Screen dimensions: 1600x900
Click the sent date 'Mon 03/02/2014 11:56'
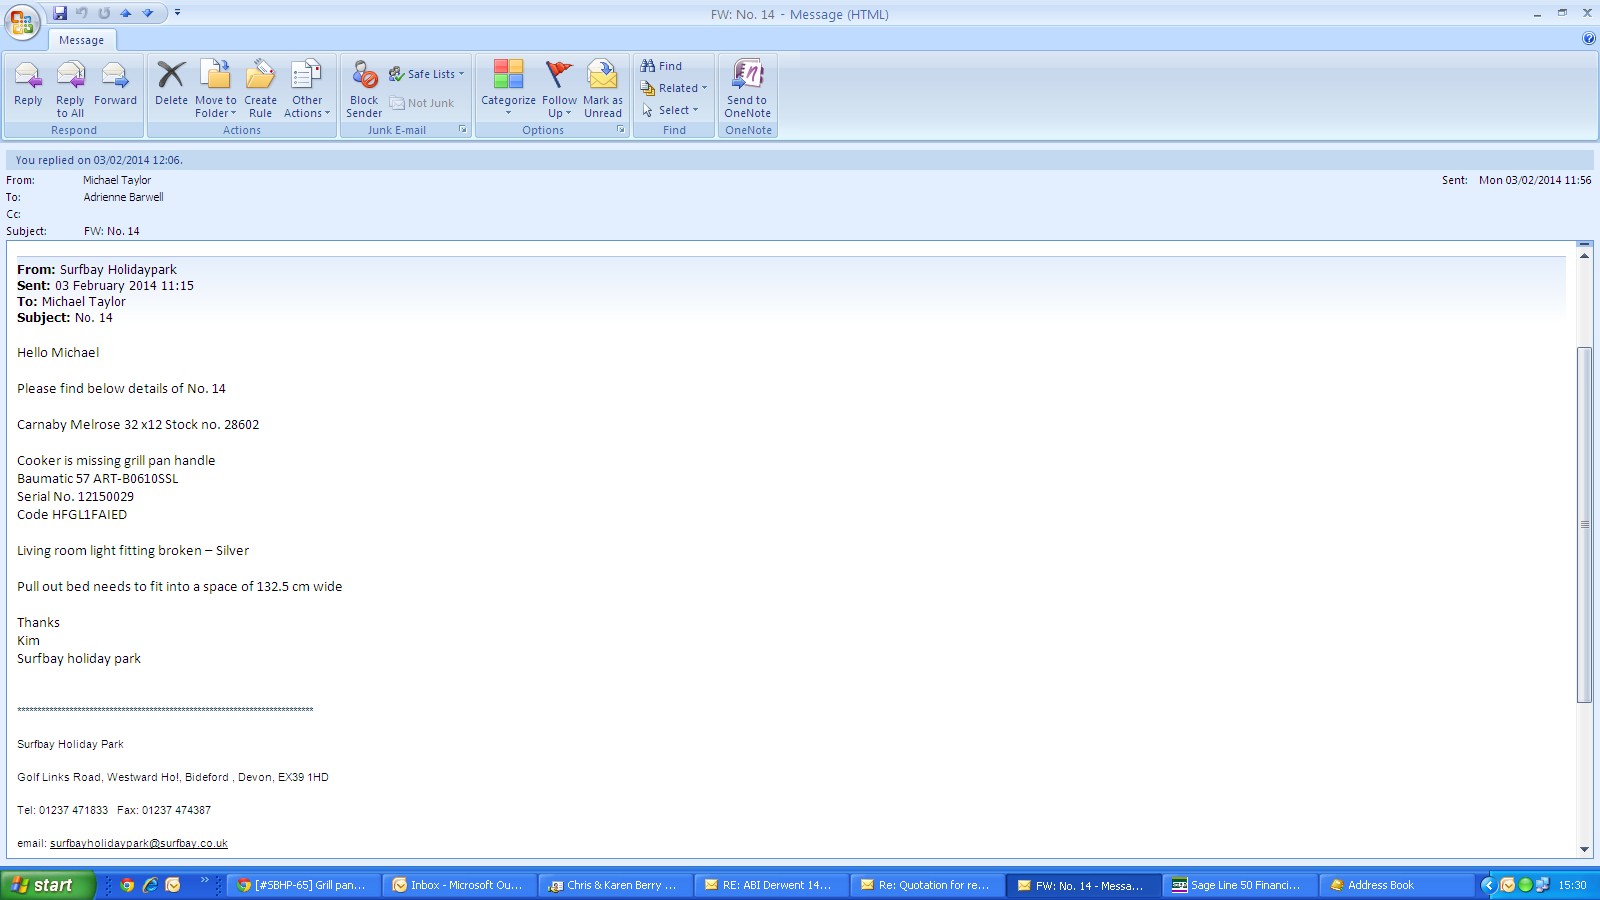pyautogui.click(x=1535, y=180)
